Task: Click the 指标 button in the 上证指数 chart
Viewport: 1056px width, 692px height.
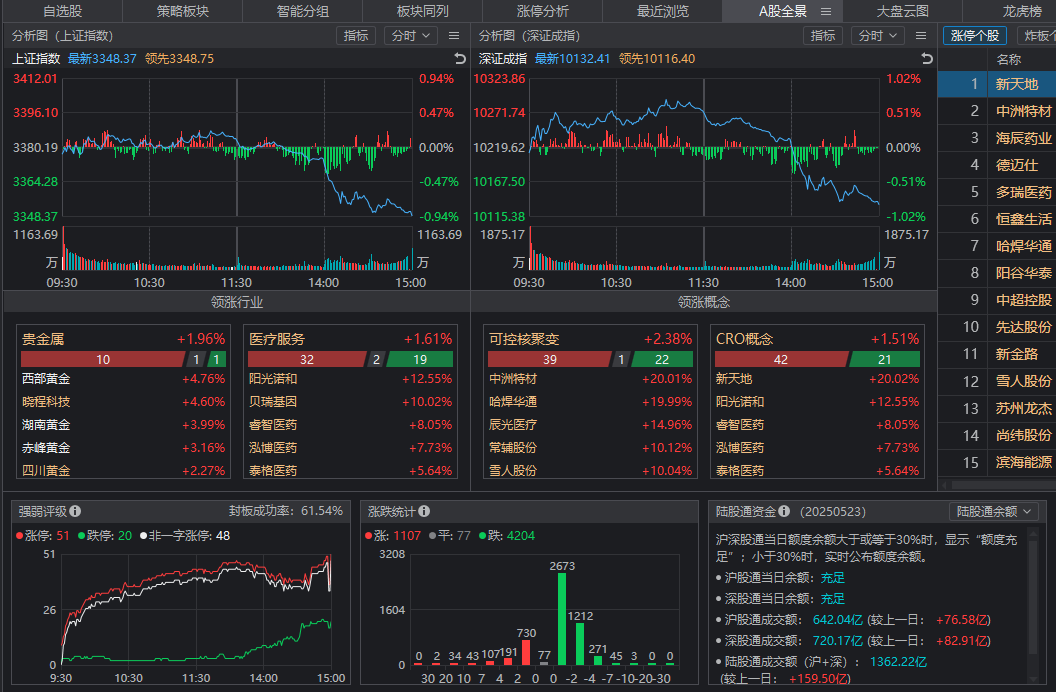Action: click(x=355, y=36)
